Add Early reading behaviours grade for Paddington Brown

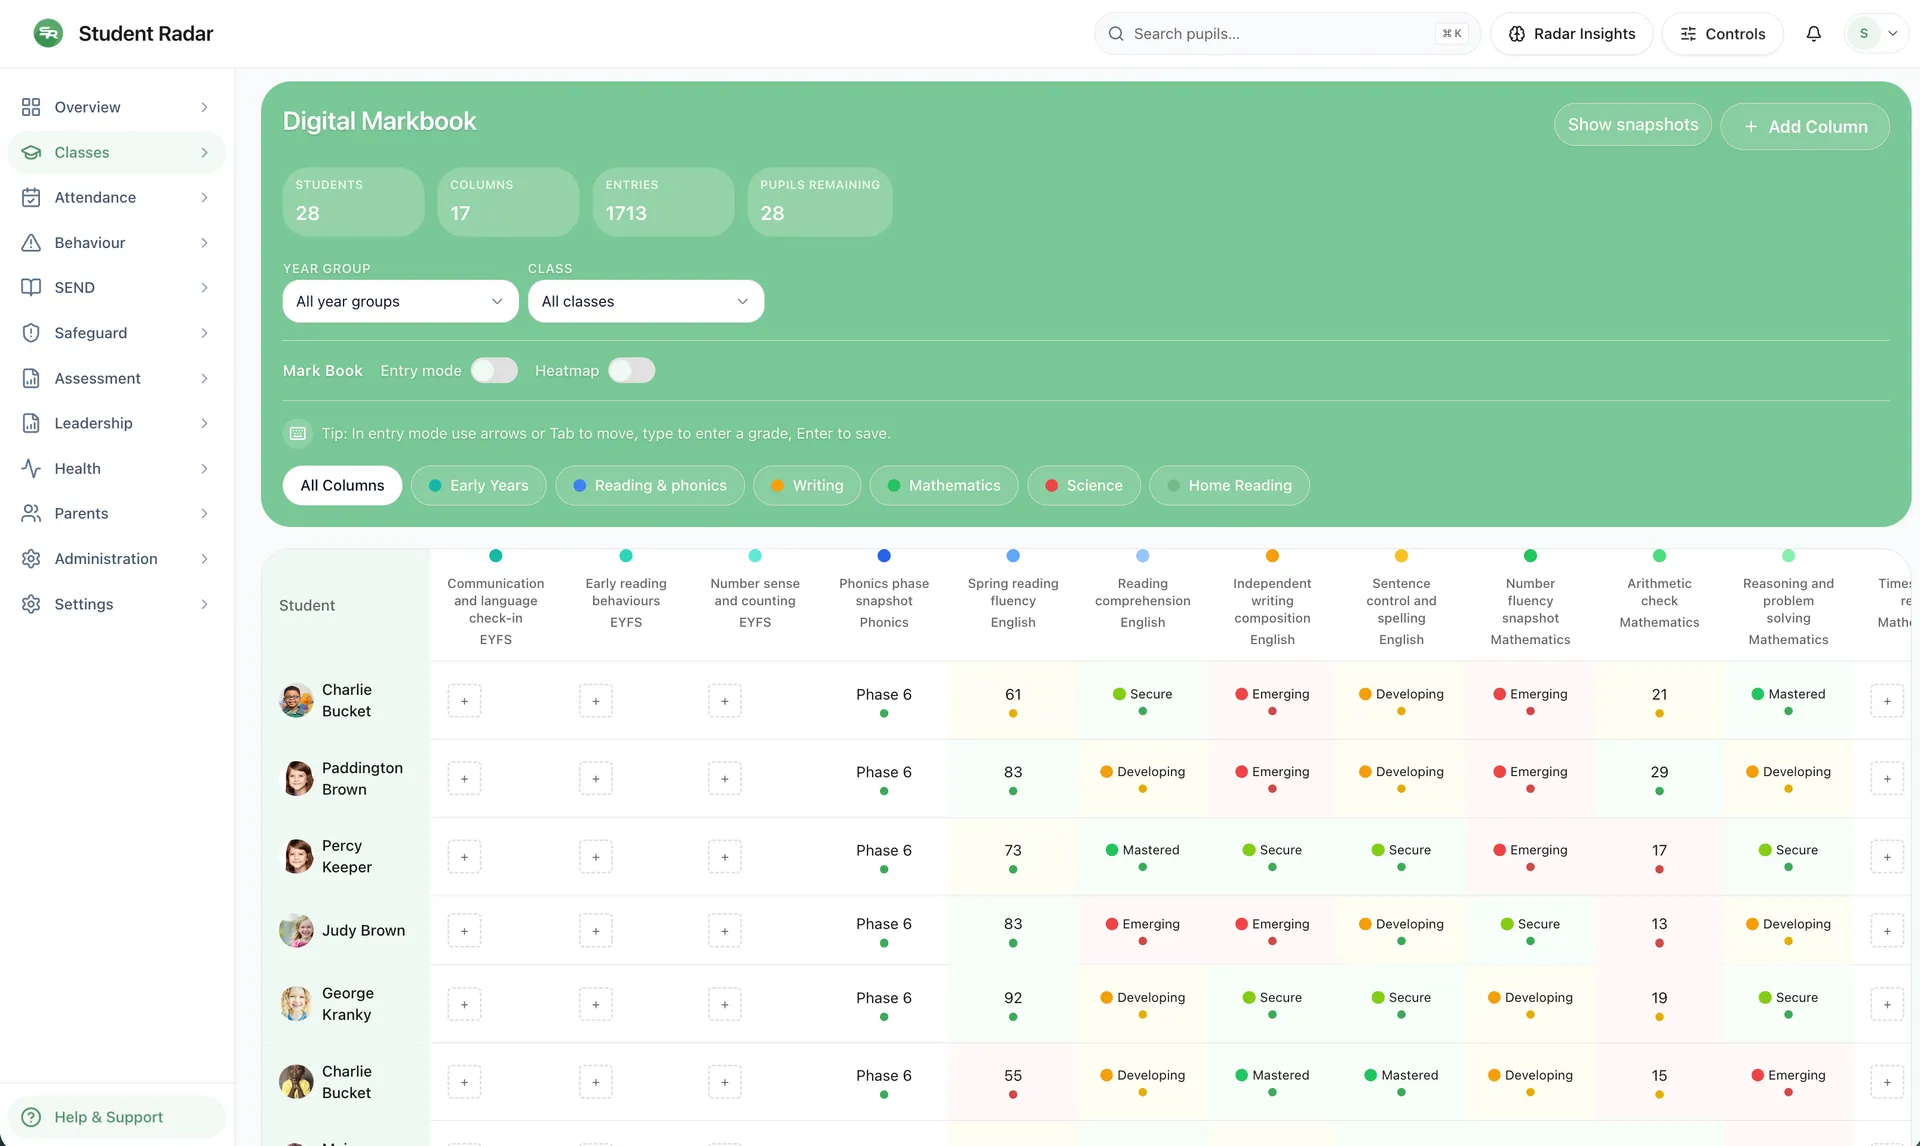pyautogui.click(x=595, y=779)
